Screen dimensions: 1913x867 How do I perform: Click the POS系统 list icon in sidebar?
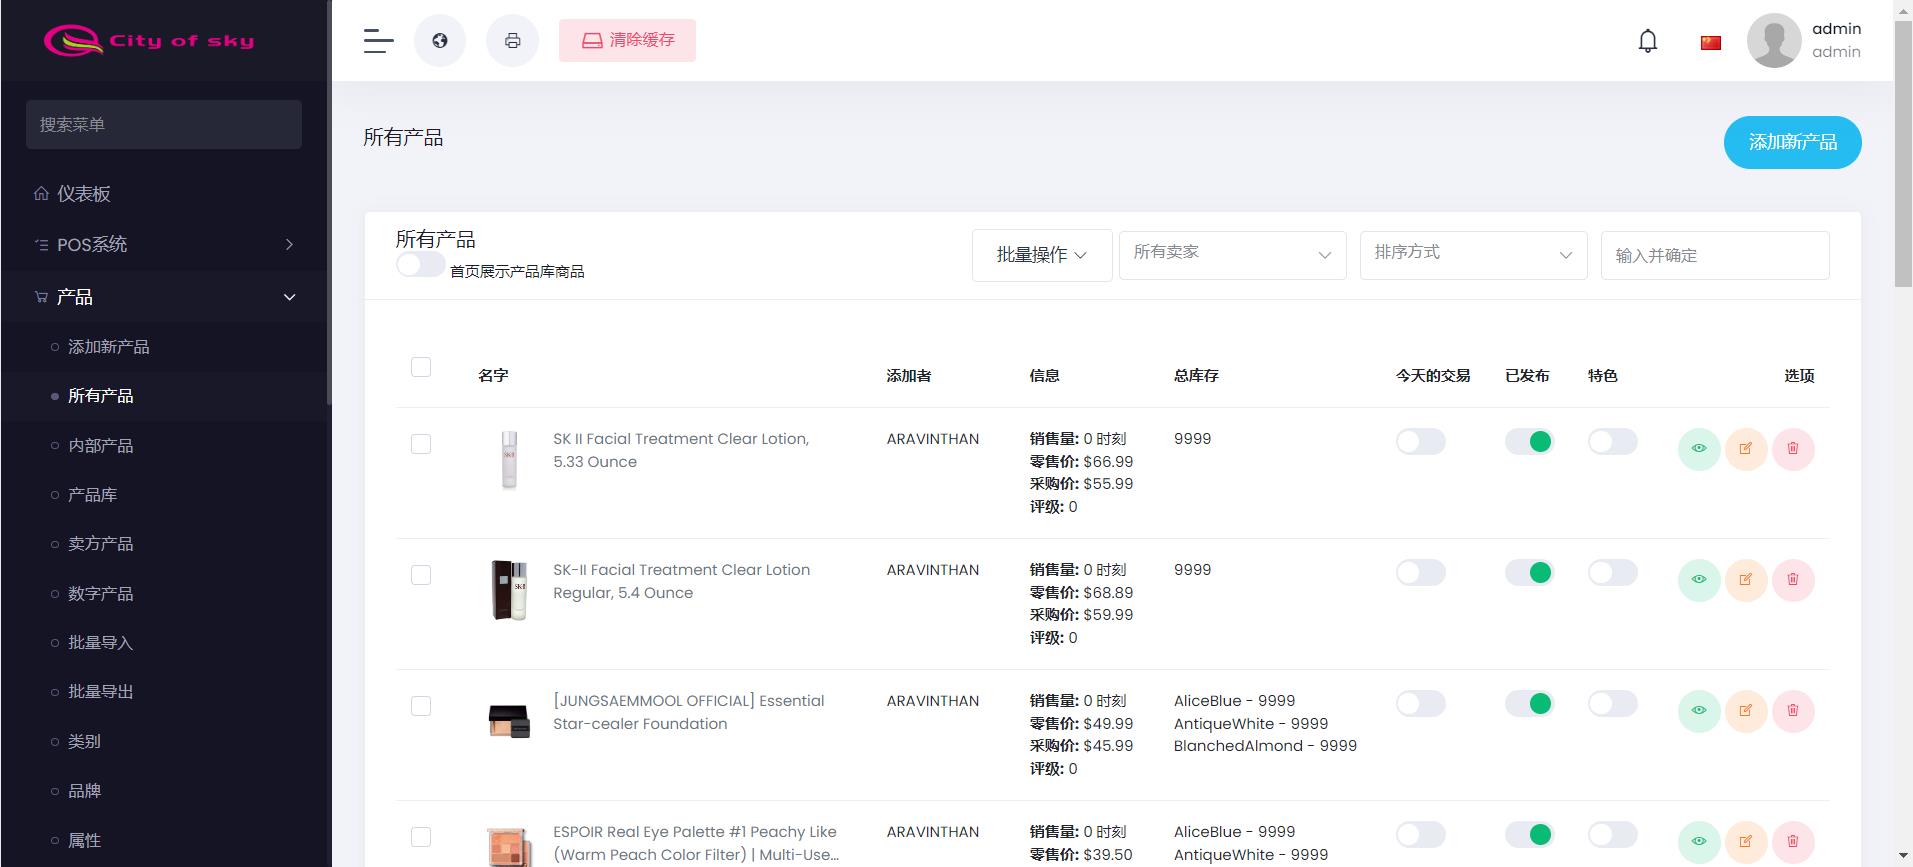(x=41, y=245)
